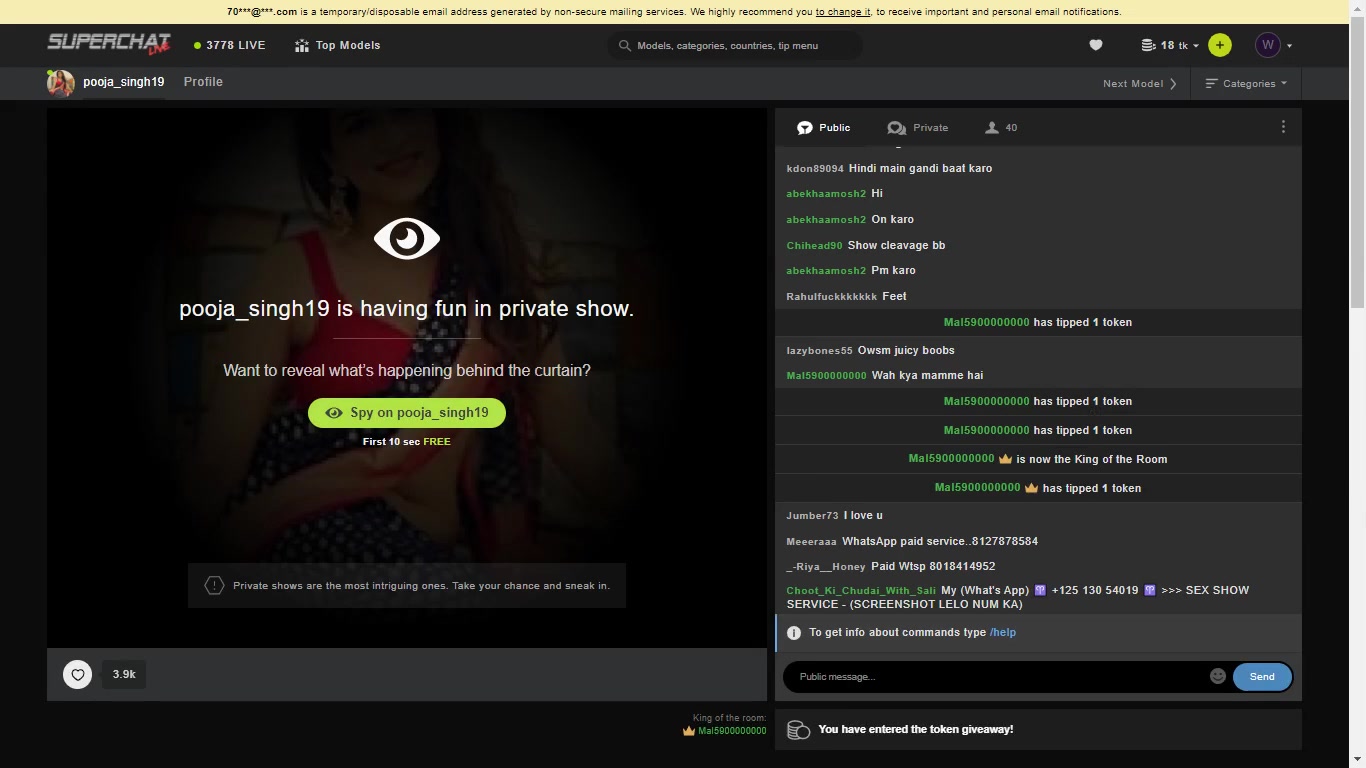Select the Public chat tab
The height and width of the screenshot is (768, 1366).
pos(824,128)
